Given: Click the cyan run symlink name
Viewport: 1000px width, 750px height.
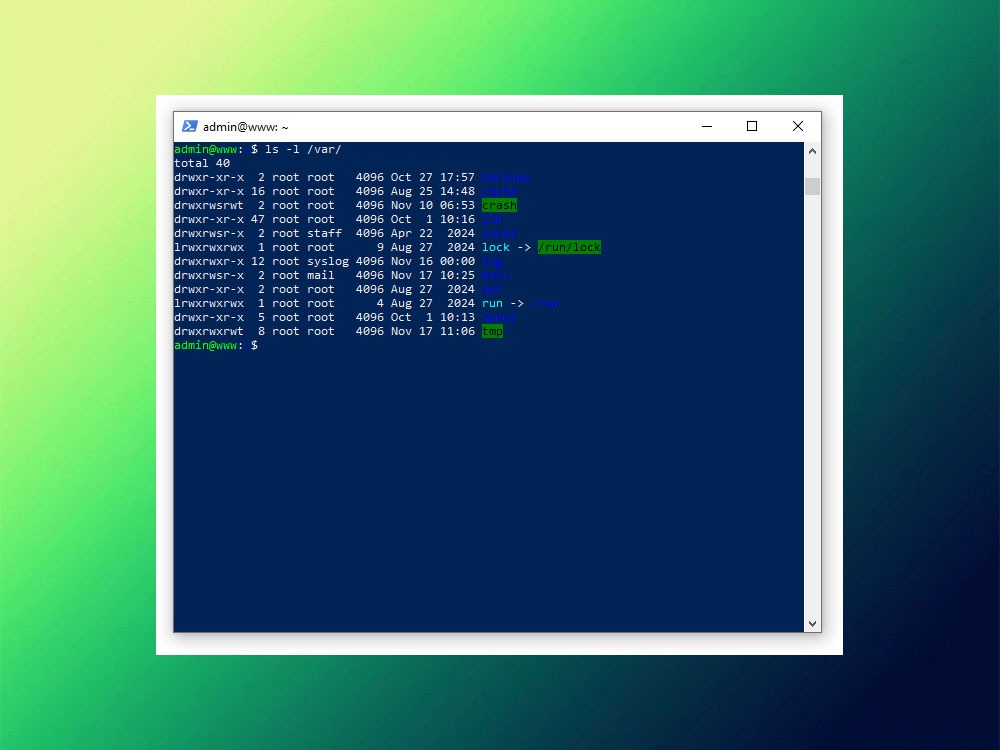Looking at the screenshot, I should tap(492, 303).
